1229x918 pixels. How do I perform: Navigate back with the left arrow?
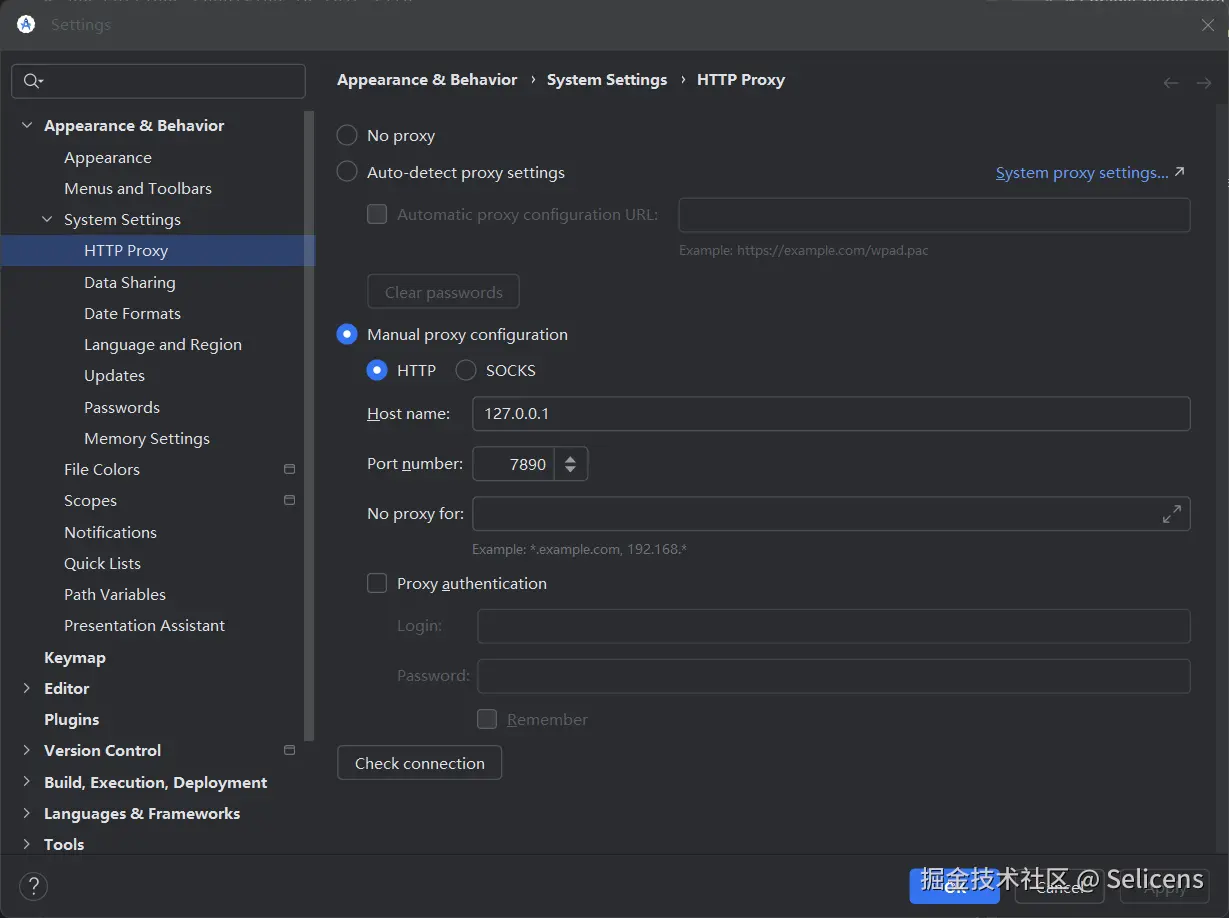[1171, 83]
